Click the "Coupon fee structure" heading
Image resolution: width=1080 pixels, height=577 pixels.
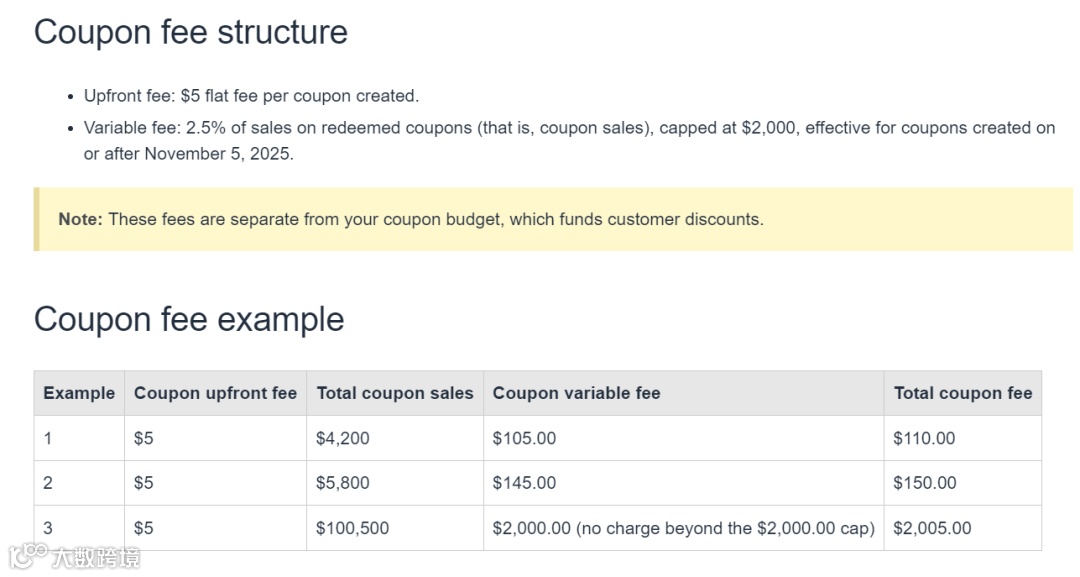190,32
